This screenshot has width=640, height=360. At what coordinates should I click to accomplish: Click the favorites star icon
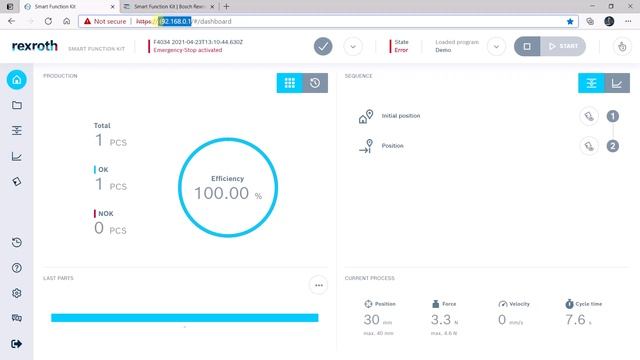(x=570, y=22)
